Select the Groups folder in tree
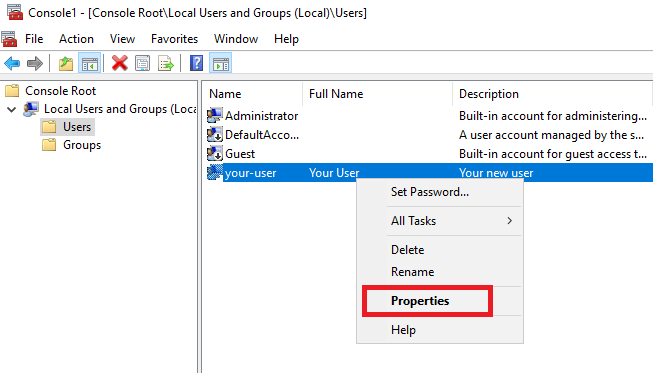The width and height of the screenshot is (653, 373). click(82, 145)
